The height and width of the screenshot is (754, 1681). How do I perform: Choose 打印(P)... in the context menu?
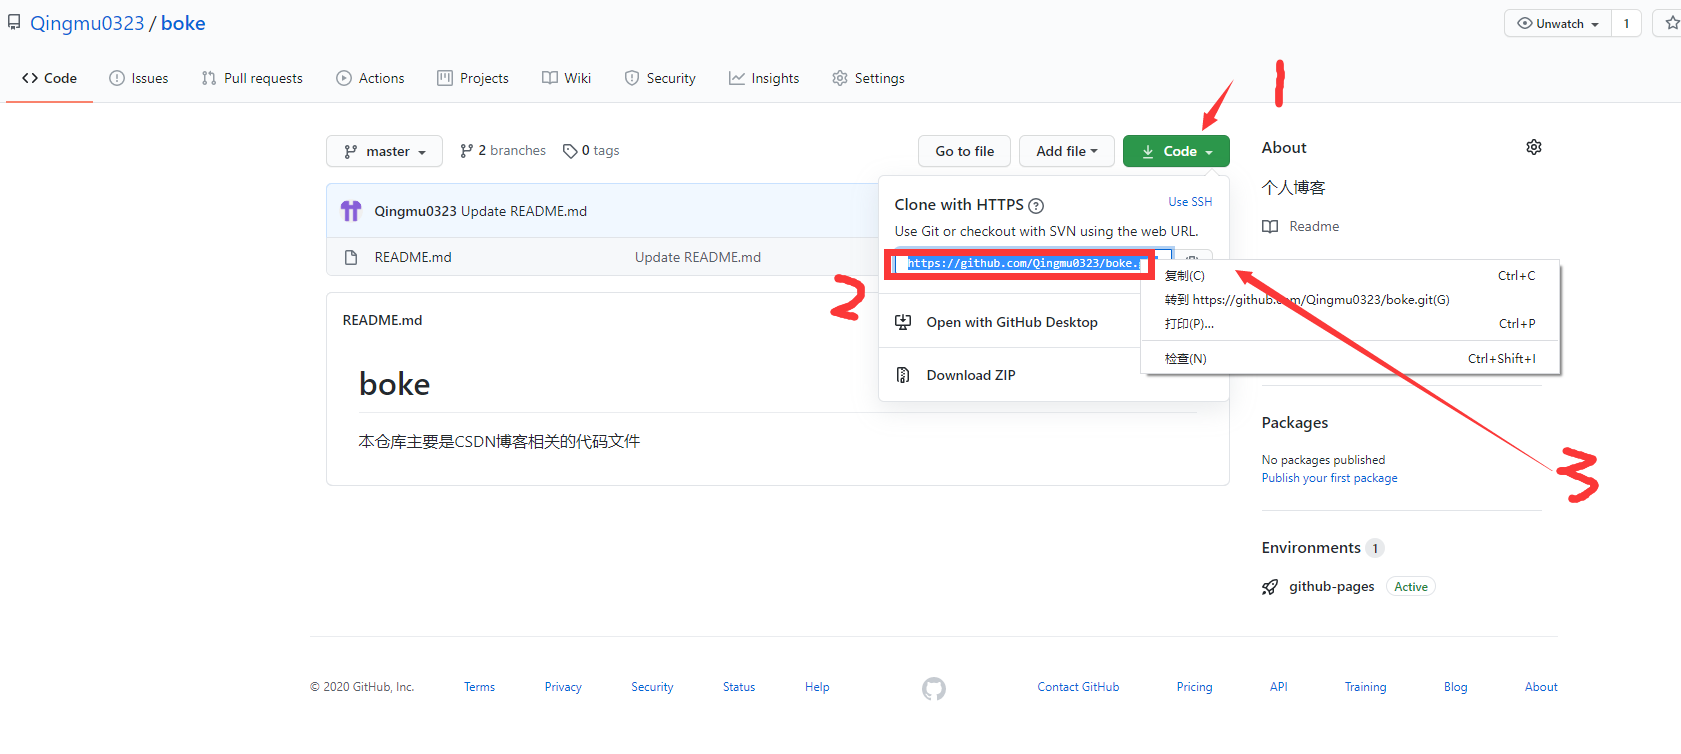click(1350, 323)
